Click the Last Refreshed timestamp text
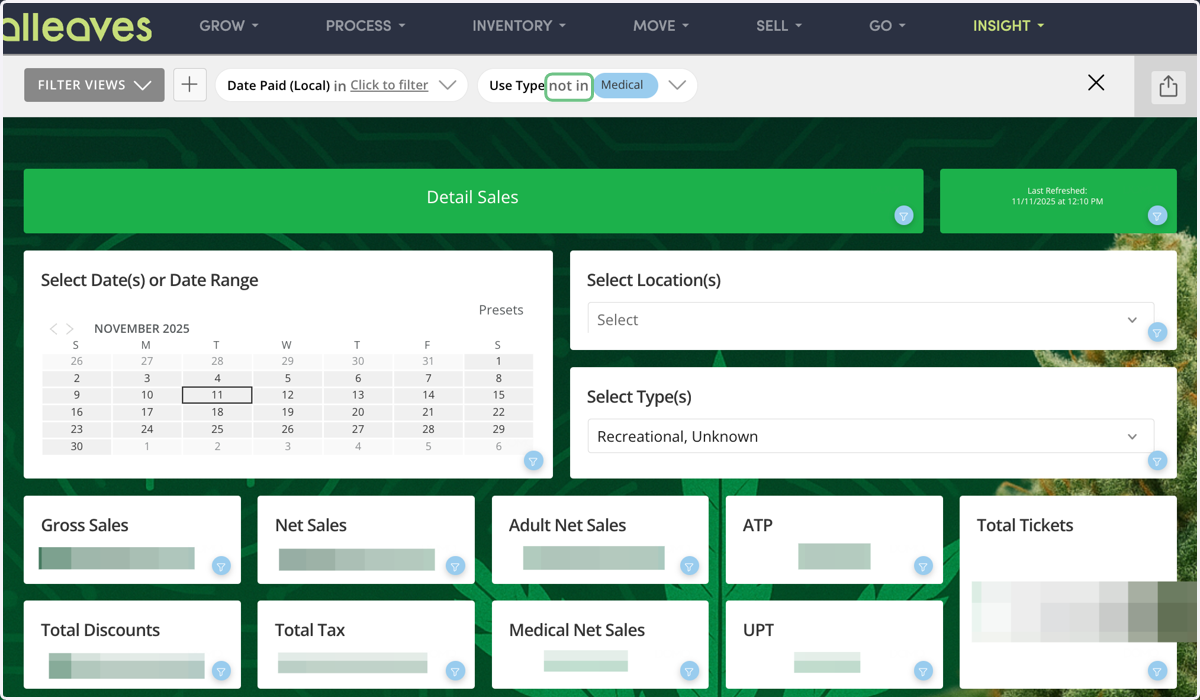The width and height of the screenshot is (1200, 700). point(1057,196)
